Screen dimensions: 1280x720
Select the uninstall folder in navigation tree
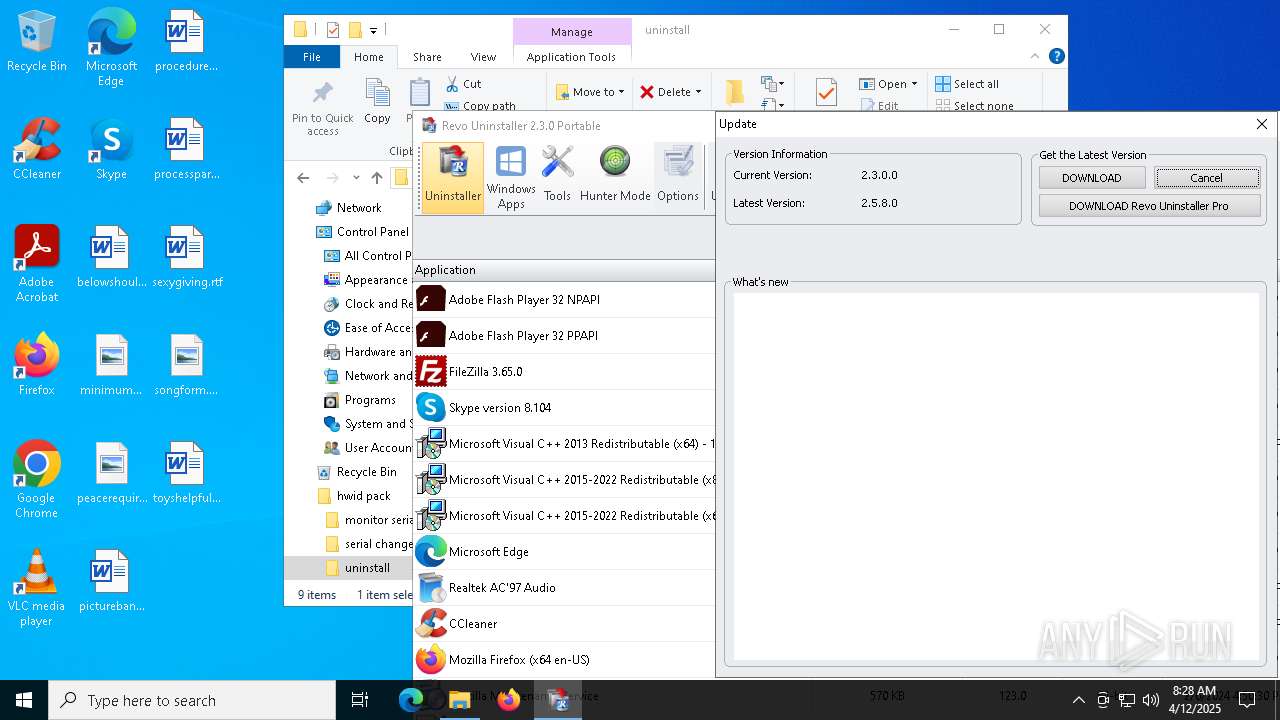(x=358, y=568)
